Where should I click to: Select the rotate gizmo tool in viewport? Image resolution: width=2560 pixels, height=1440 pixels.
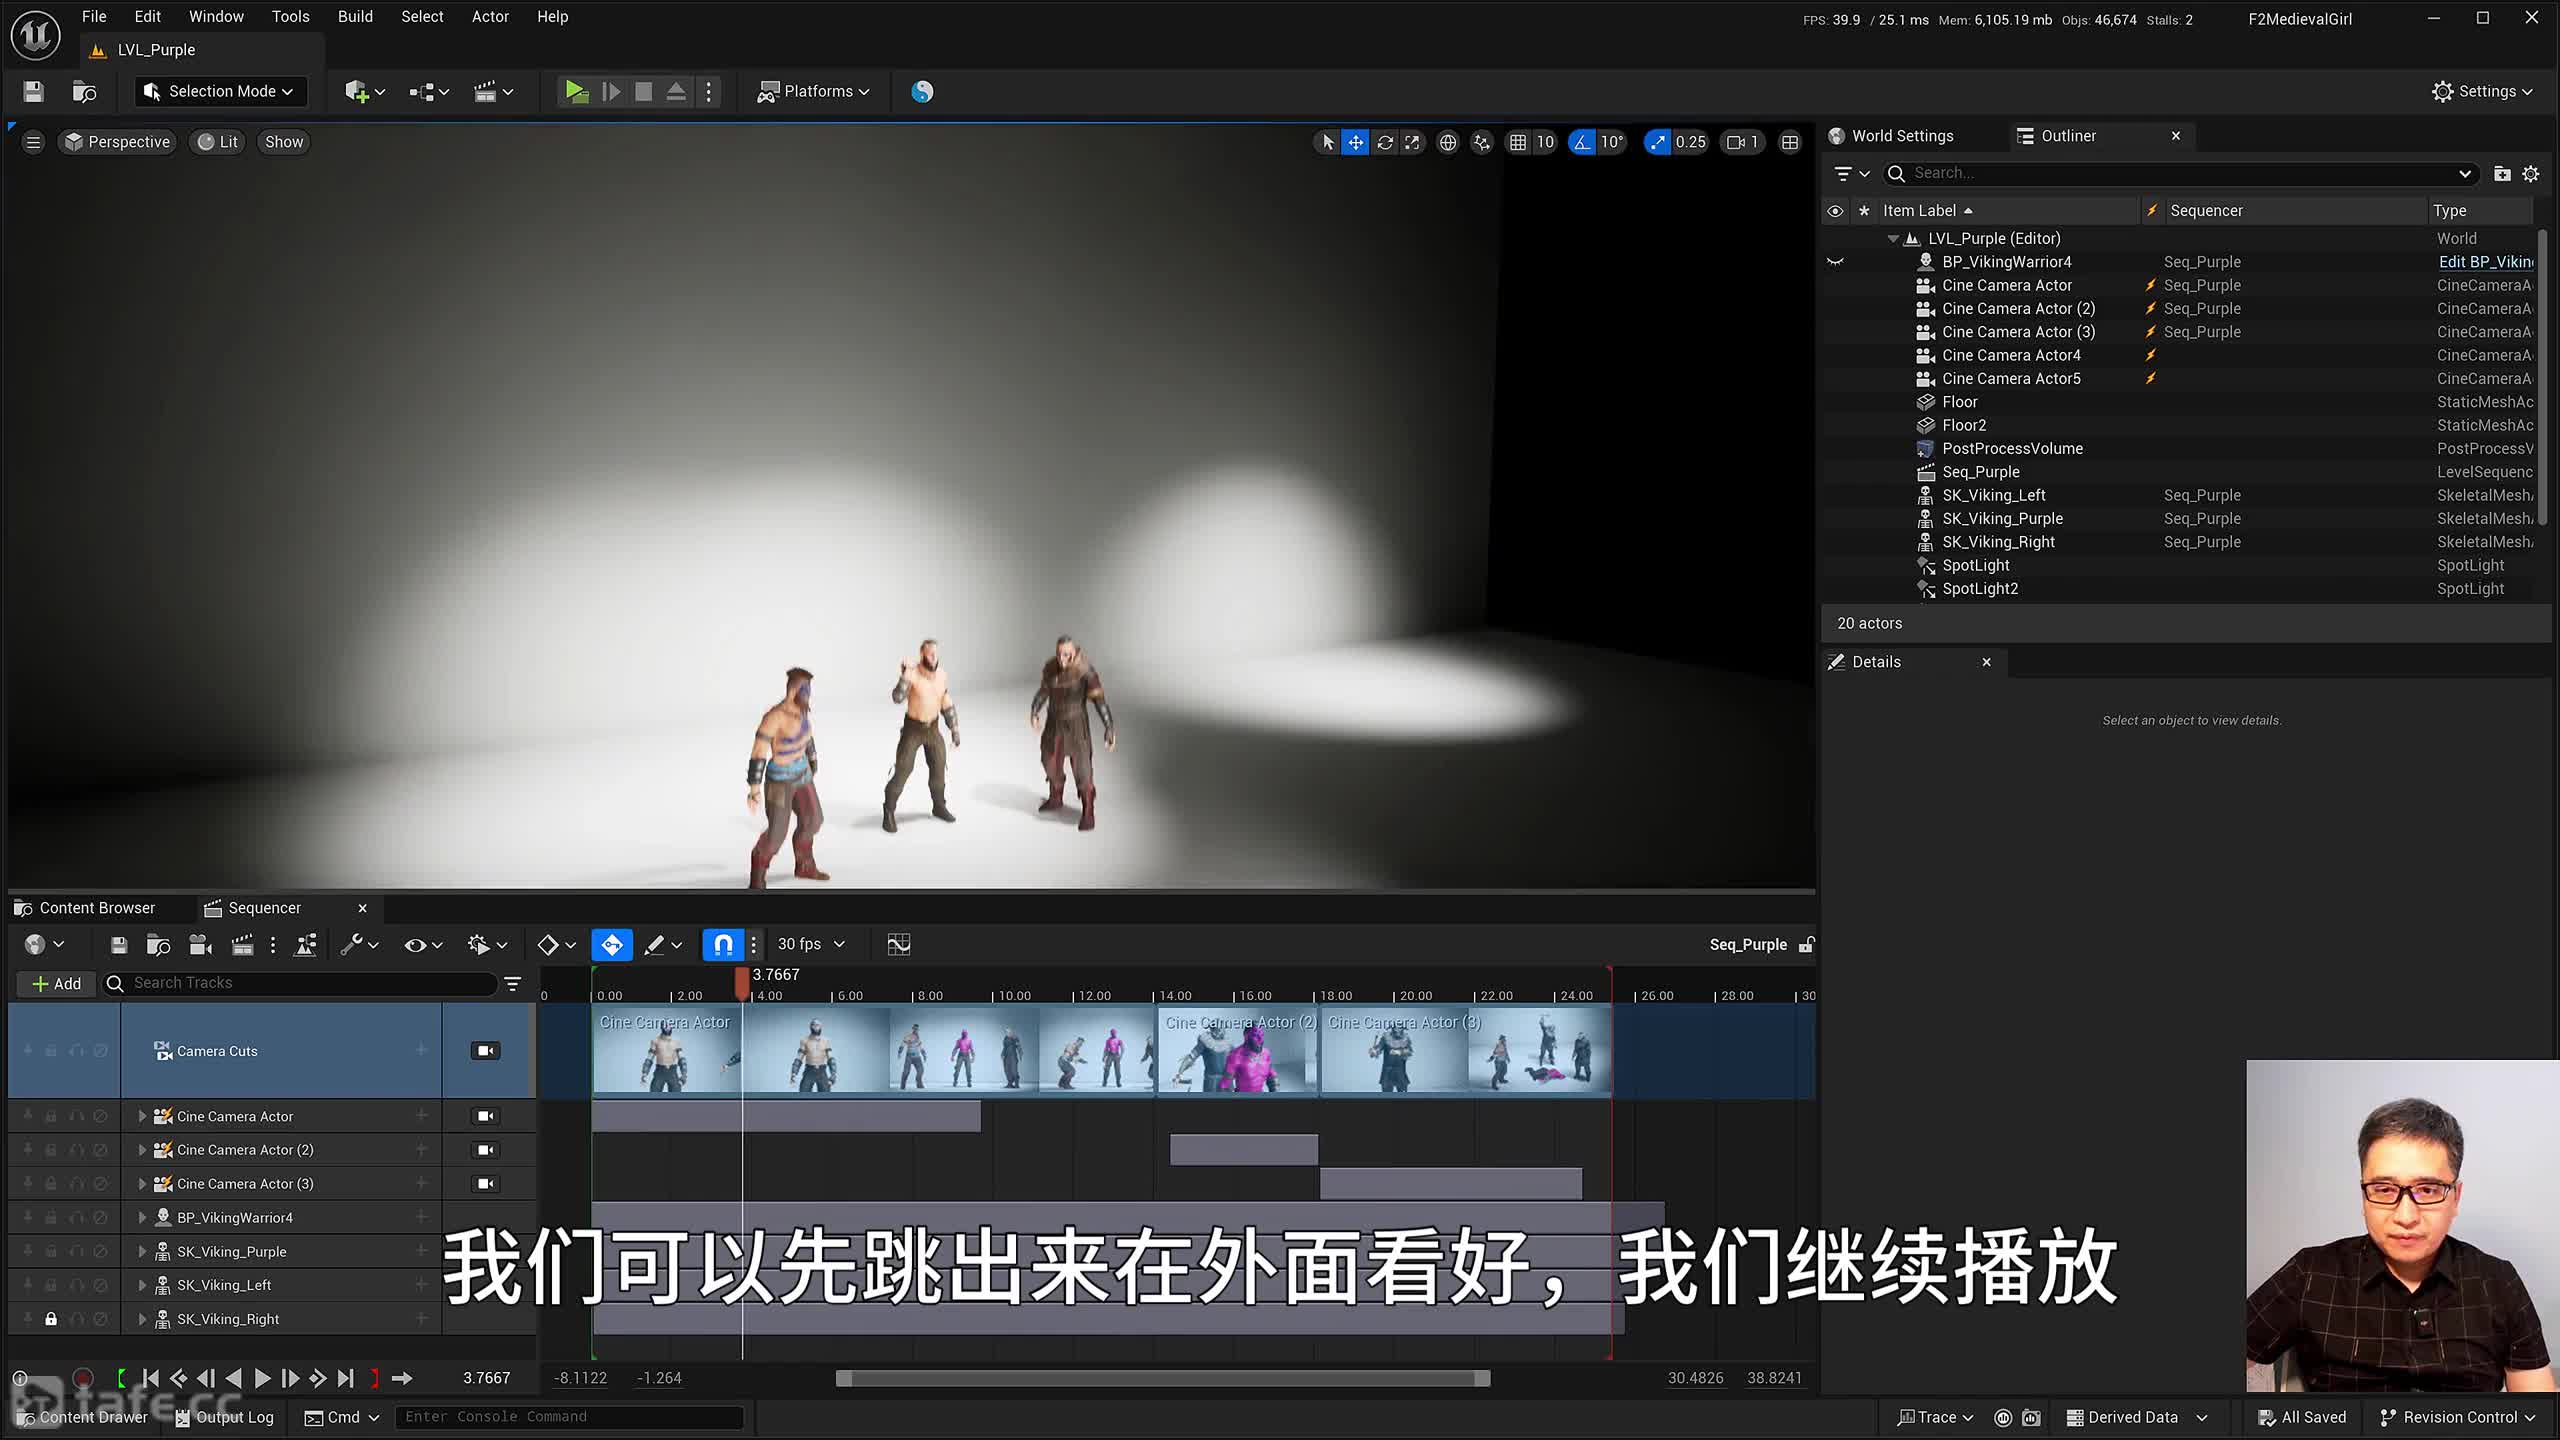(x=1385, y=142)
